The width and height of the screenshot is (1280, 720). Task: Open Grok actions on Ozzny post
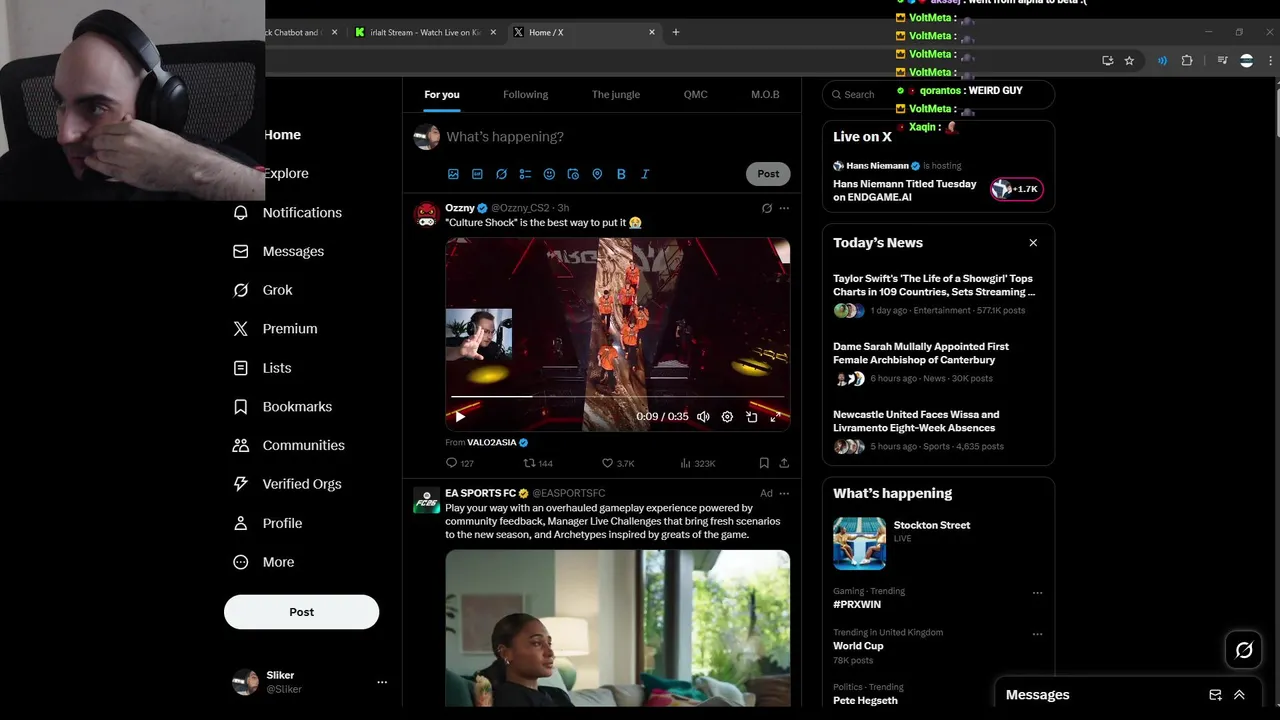pyautogui.click(x=767, y=208)
